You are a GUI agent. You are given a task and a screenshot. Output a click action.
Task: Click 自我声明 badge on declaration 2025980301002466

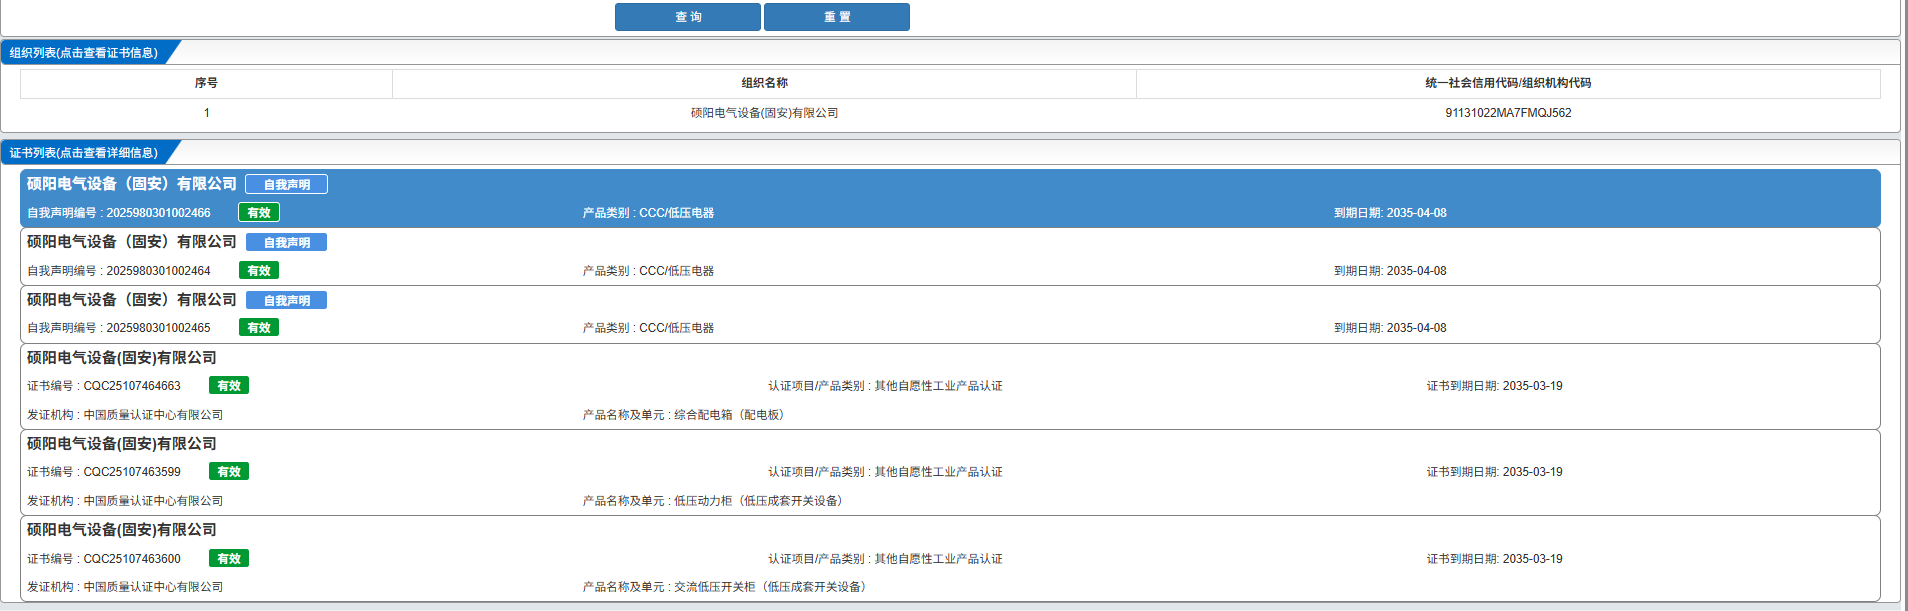[x=286, y=184]
